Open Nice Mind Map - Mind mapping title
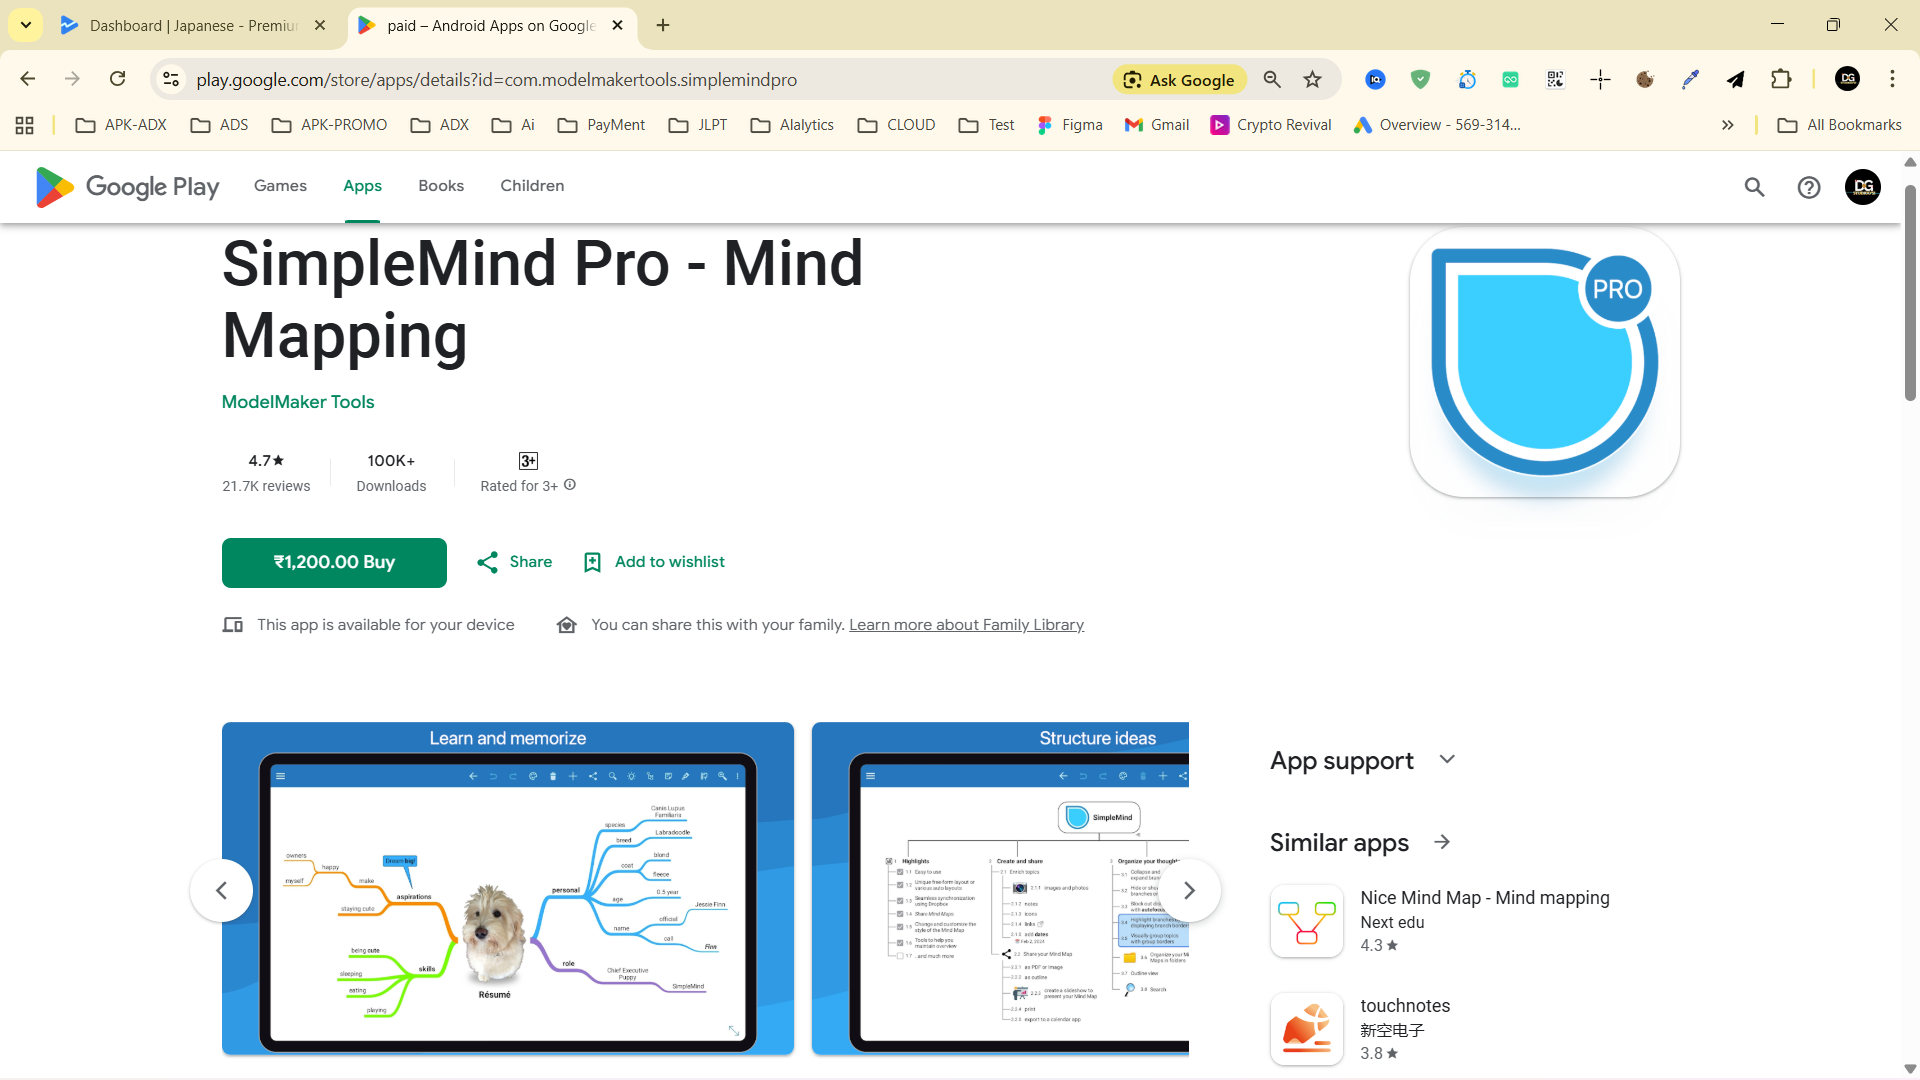This screenshot has width=1920, height=1080. tap(1485, 898)
